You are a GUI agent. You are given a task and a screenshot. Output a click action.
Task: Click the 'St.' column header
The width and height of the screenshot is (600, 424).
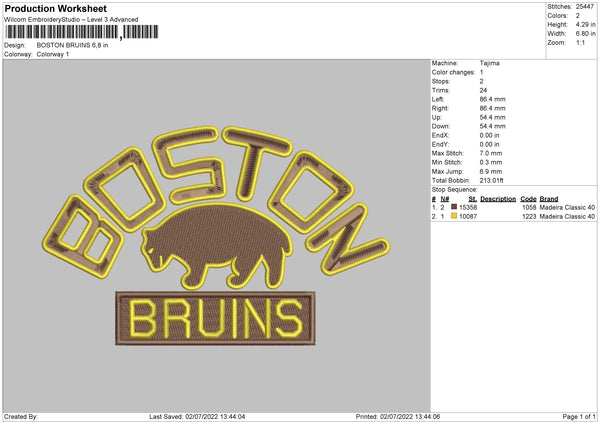point(473,199)
